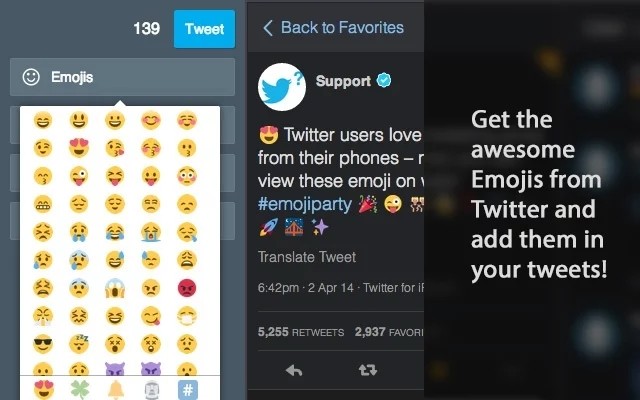Screen dimensions: 640x400
Task: Choose the sleeping zzz face emoji
Action: [x=79, y=344]
